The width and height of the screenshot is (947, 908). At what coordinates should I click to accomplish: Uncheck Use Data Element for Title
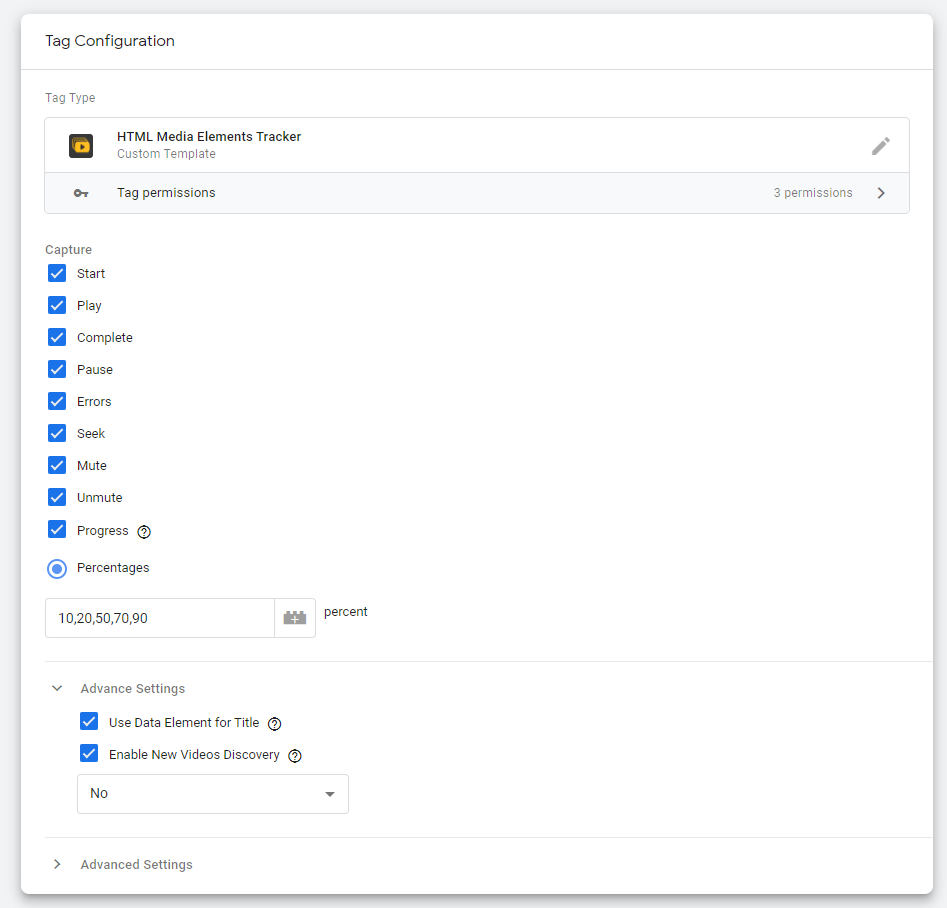pyautogui.click(x=89, y=723)
